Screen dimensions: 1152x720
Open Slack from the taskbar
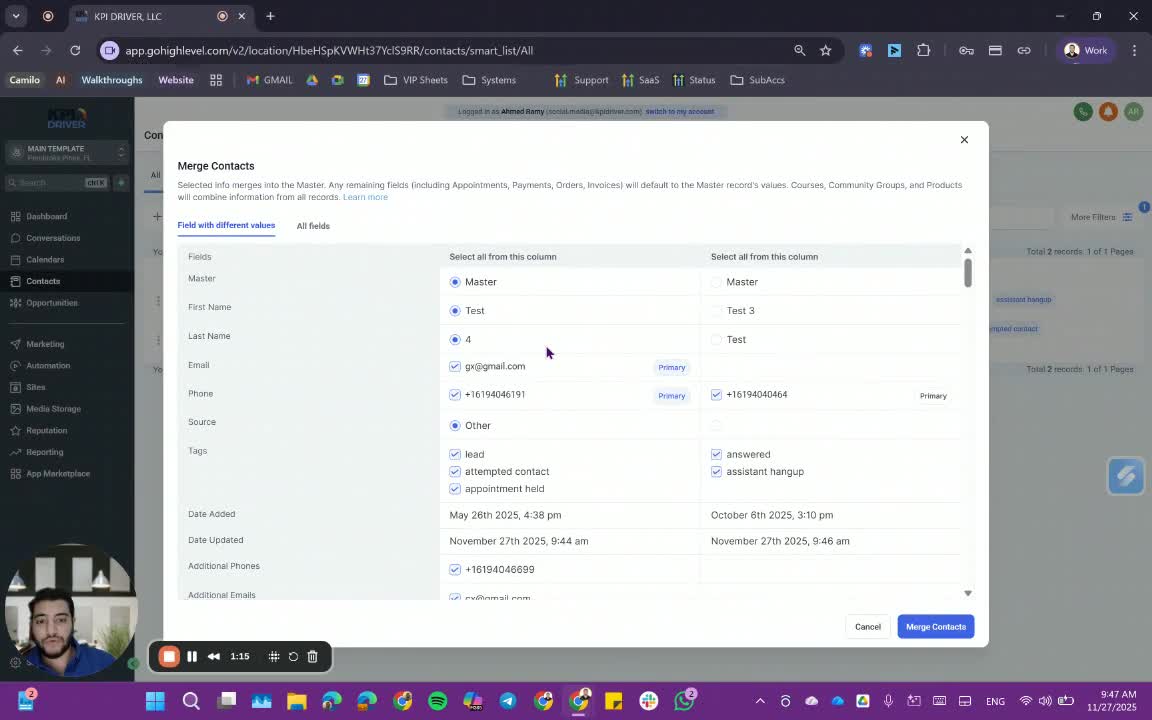pos(649,701)
